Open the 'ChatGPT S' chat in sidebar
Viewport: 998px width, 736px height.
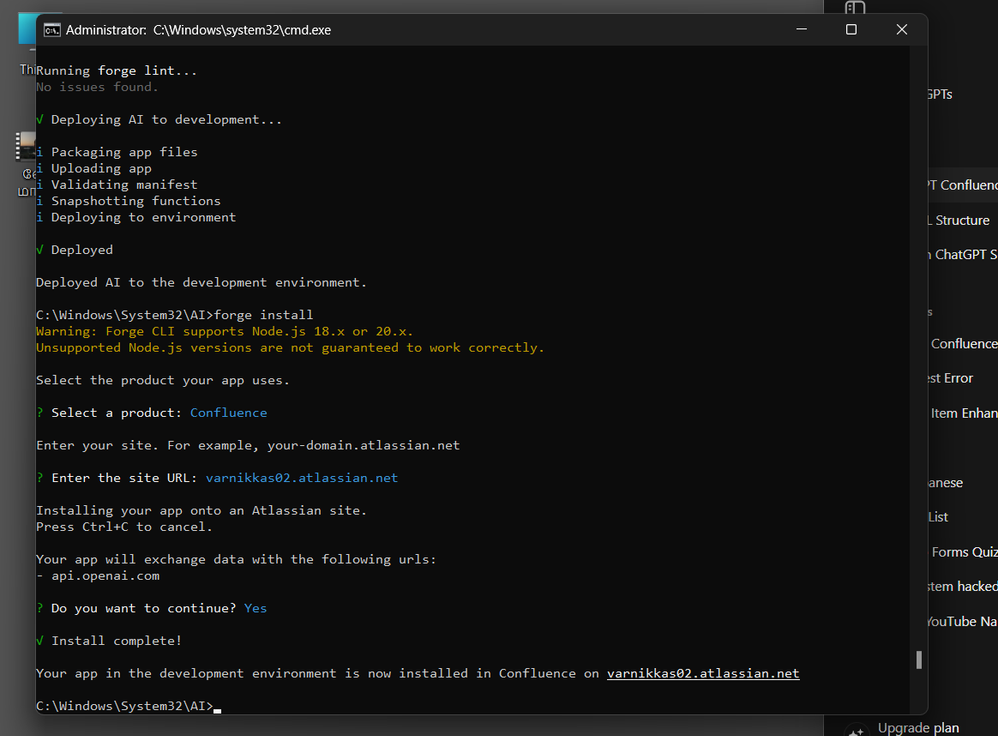coord(962,255)
